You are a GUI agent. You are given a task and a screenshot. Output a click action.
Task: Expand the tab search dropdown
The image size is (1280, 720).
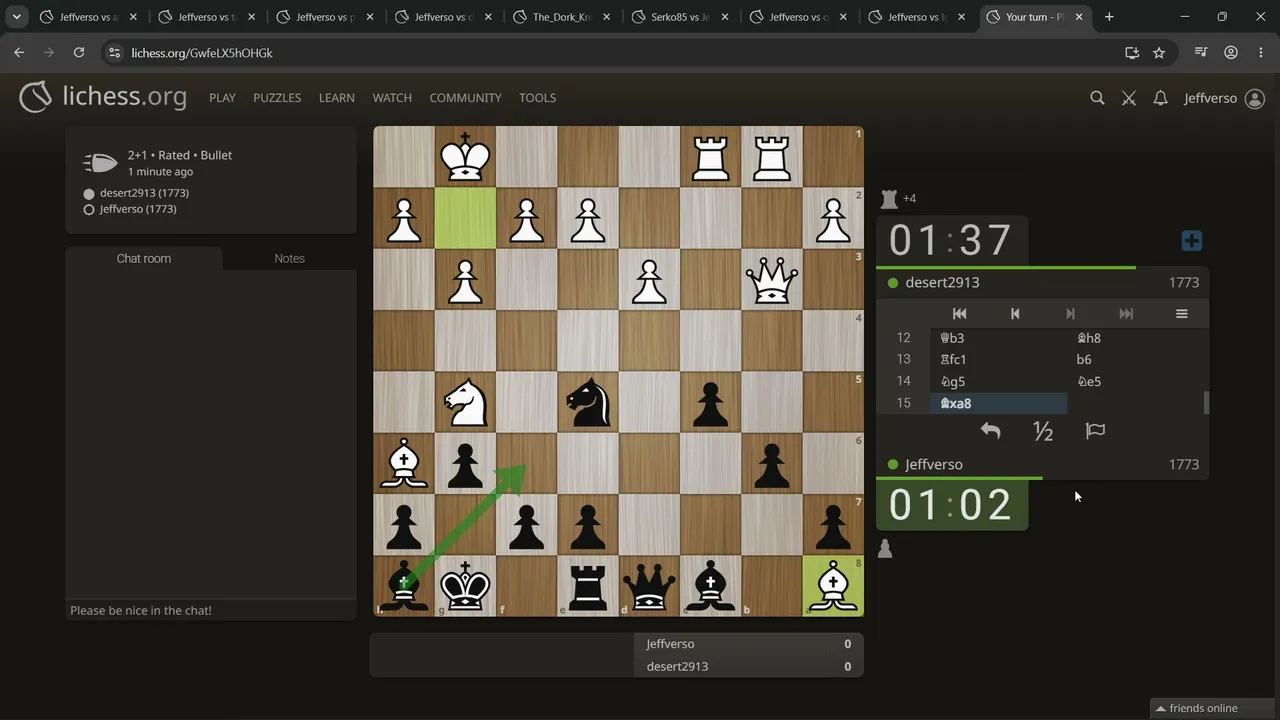(x=17, y=17)
